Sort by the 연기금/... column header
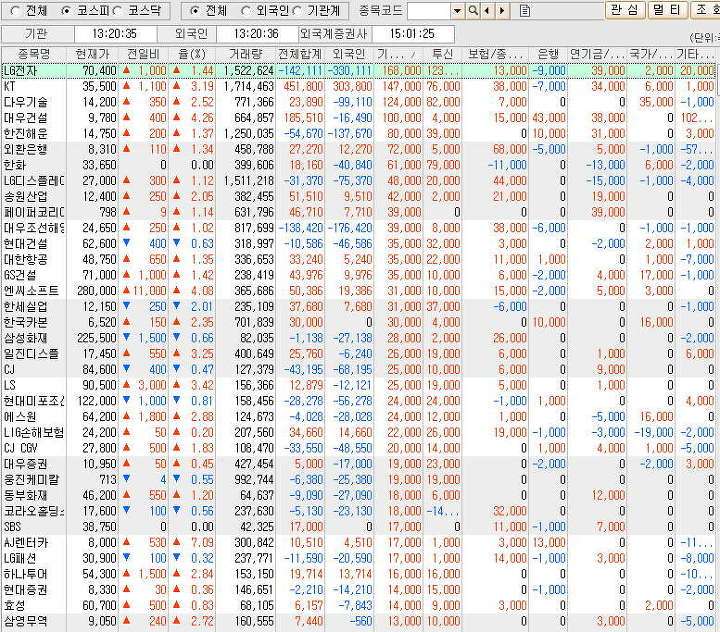 597,54
